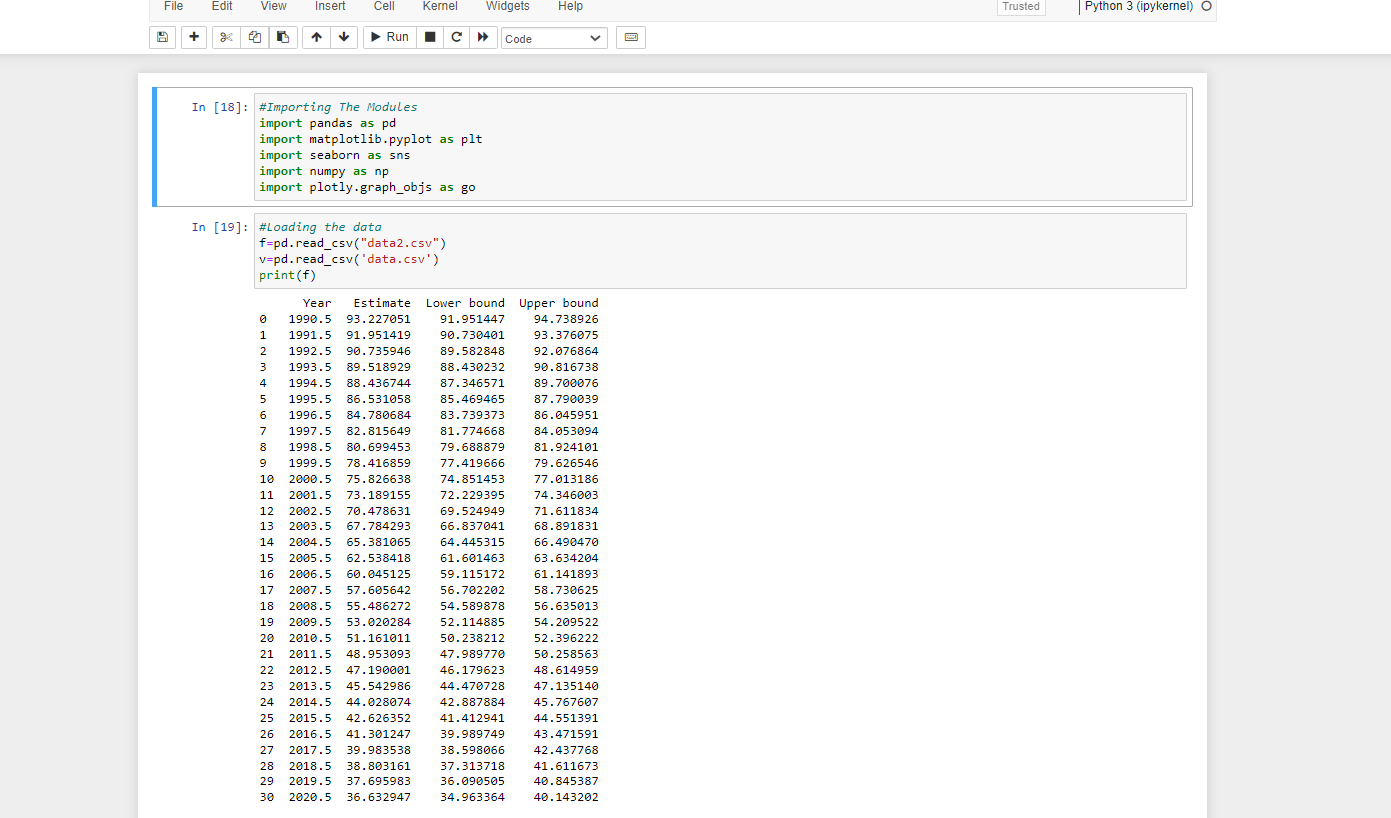Viewport: 1391px width, 818px height.
Task: Paste cells below icon
Action: pos(283,37)
